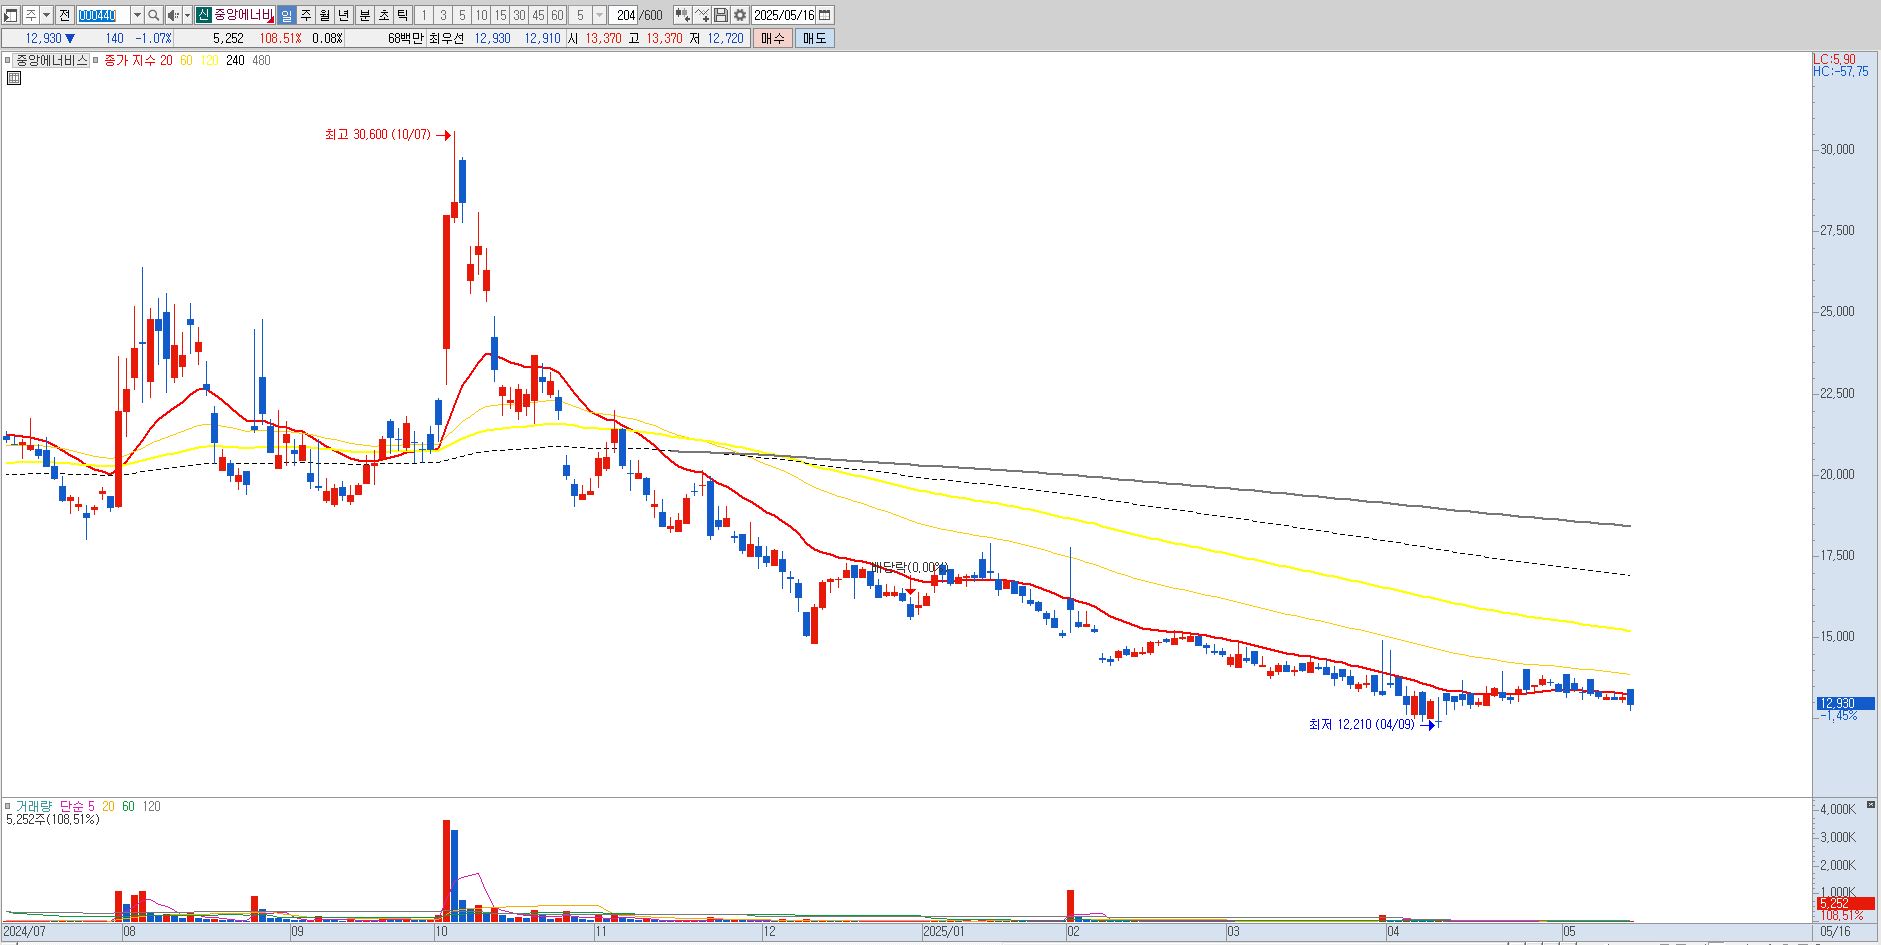1881x945 pixels.
Task: Click the 204 bar count field
Action: point(624,15)
